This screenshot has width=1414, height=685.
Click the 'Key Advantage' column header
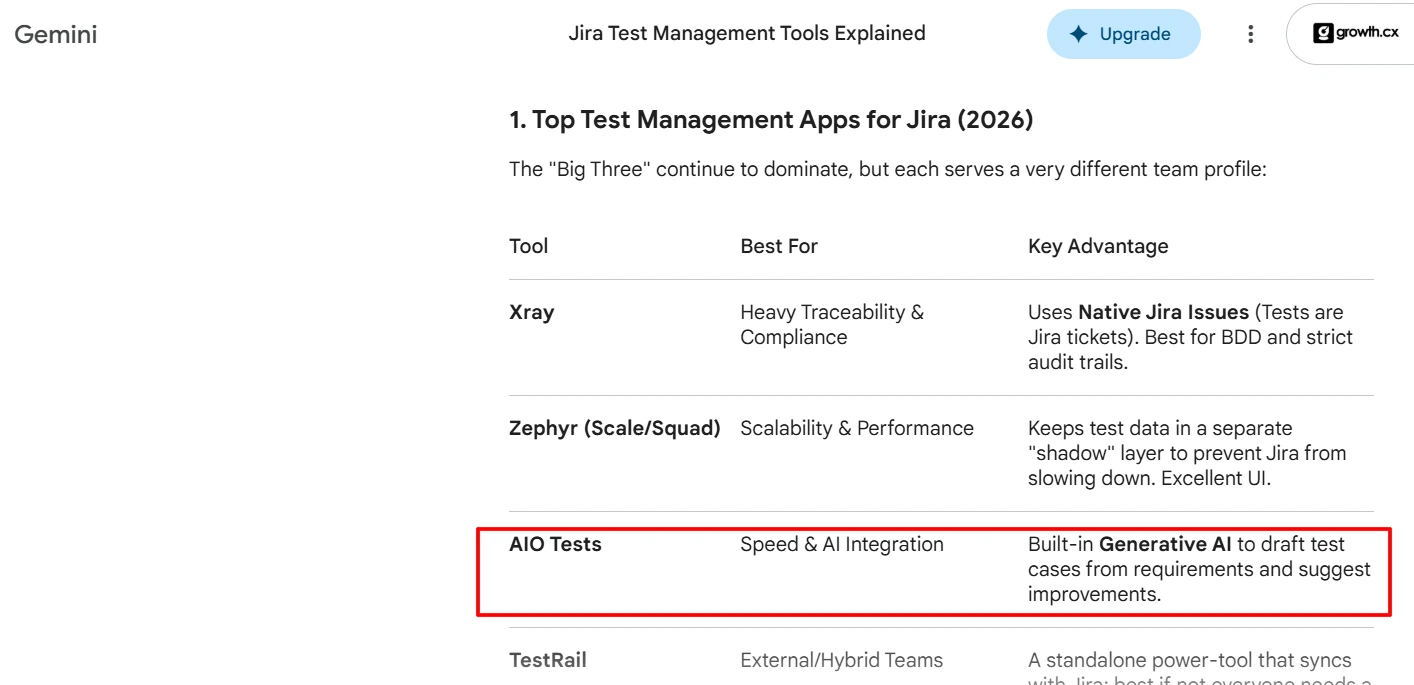point(1098,246)
